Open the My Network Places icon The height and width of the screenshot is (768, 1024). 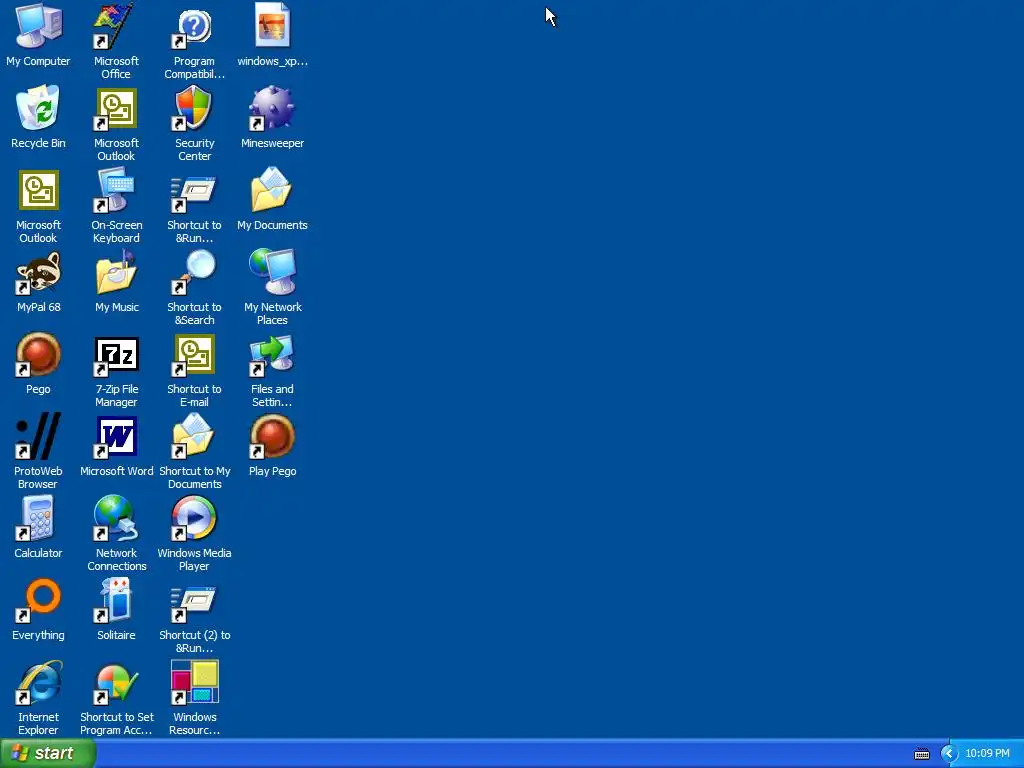272,272
